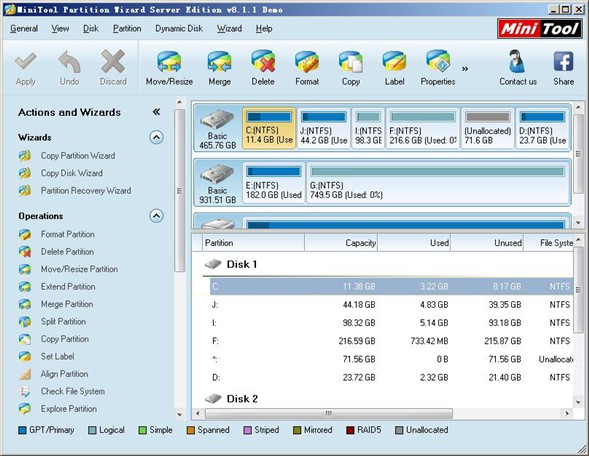This screenshot has width=589, height=456.
Task: Click the Disk 2 heading in list
Action: click(242, 399)
